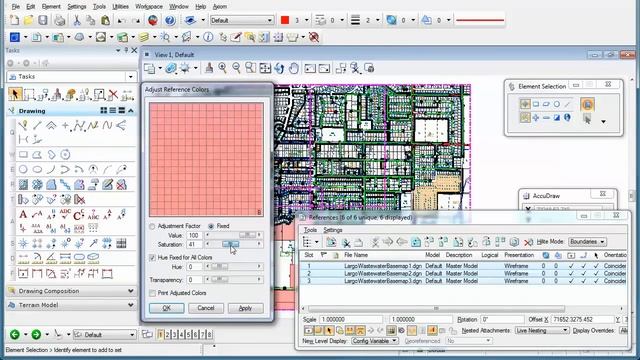Click the Print icon in main toolbar
This screenshot has width=640, height=360.
pos(60,20)
